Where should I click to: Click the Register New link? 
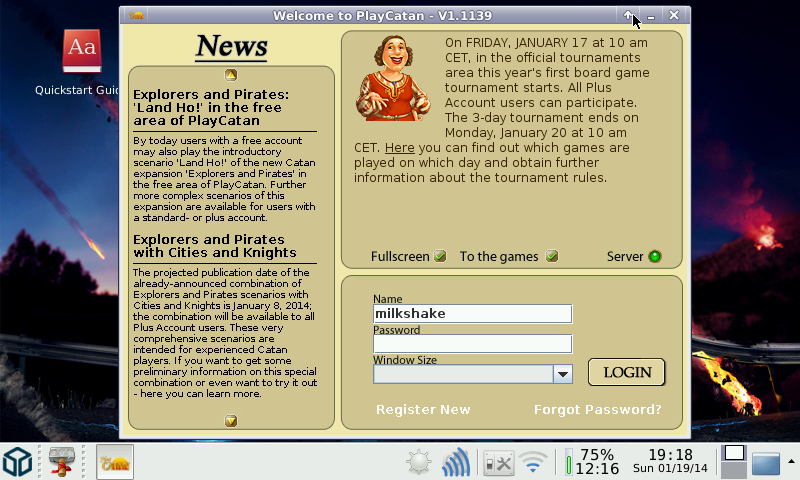click(x=423, y=410)
